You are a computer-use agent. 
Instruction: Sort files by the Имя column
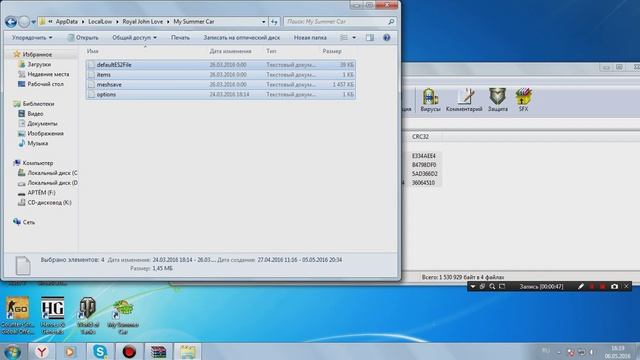pyautogui.click(x=93, y=51)
